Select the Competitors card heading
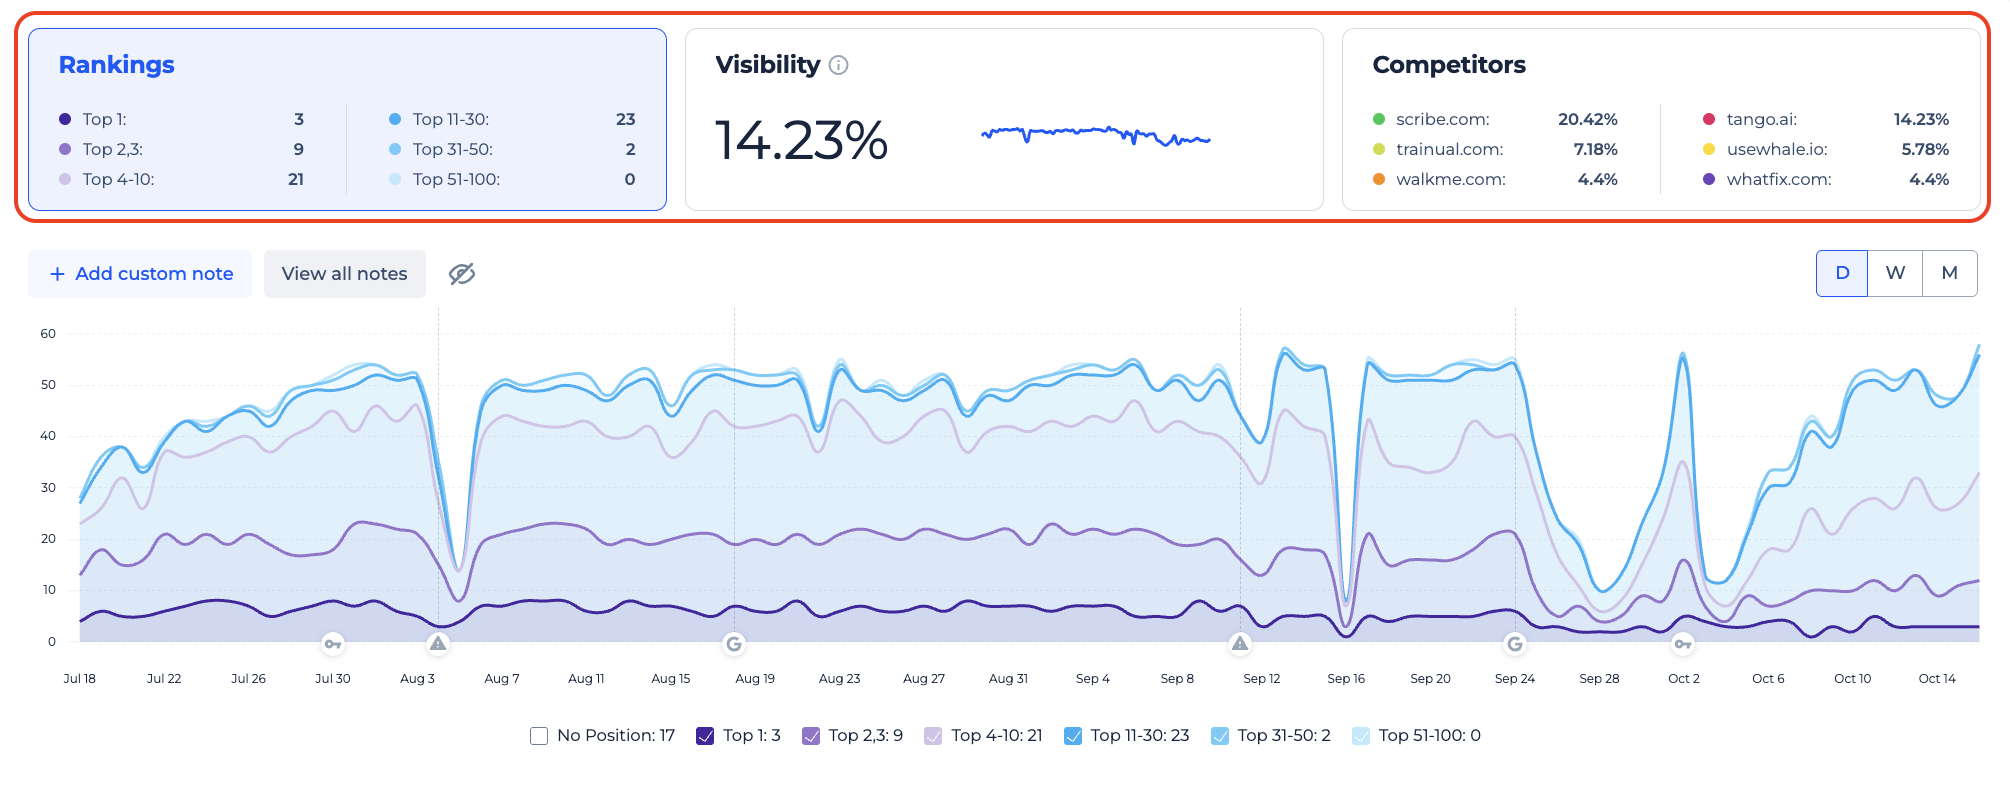Image resolution: width=2010 pixels, height=810 pixels. 1449,65
